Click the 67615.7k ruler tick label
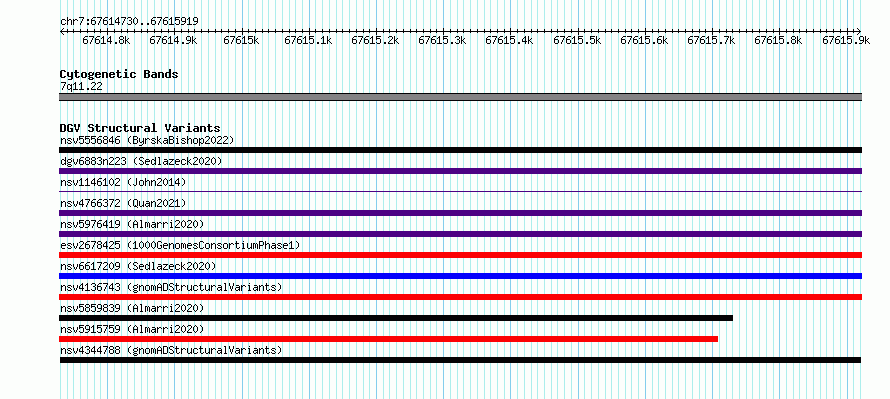 pyautogui.click(x=711, y=40)
